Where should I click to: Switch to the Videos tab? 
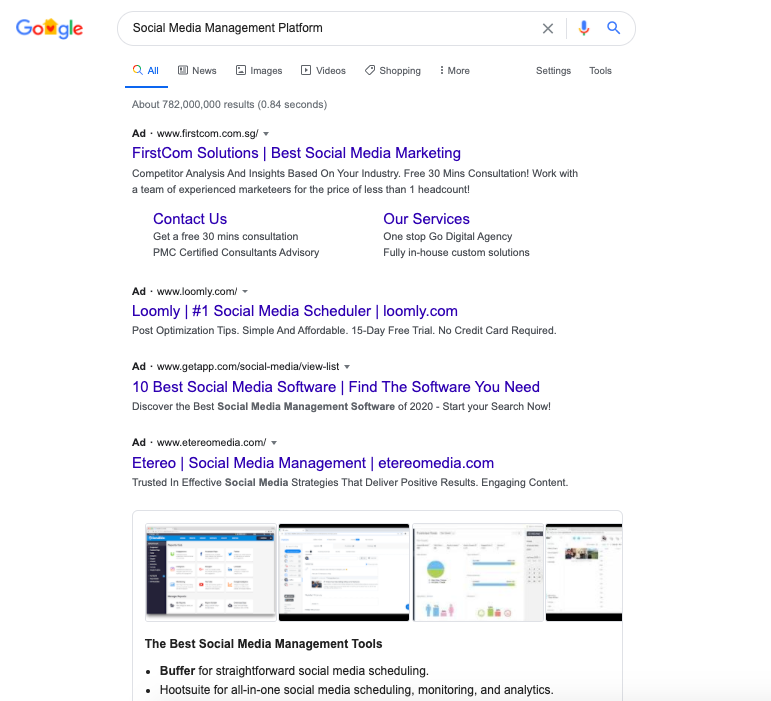click(324, 70)
